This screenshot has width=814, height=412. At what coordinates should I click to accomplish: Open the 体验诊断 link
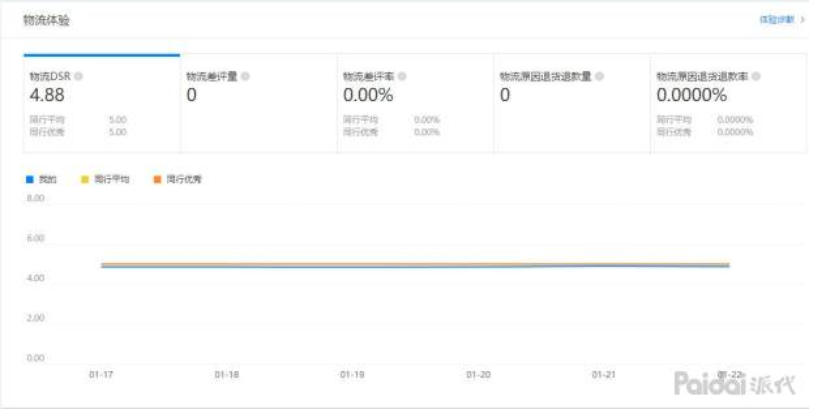[x=776, y=20]
